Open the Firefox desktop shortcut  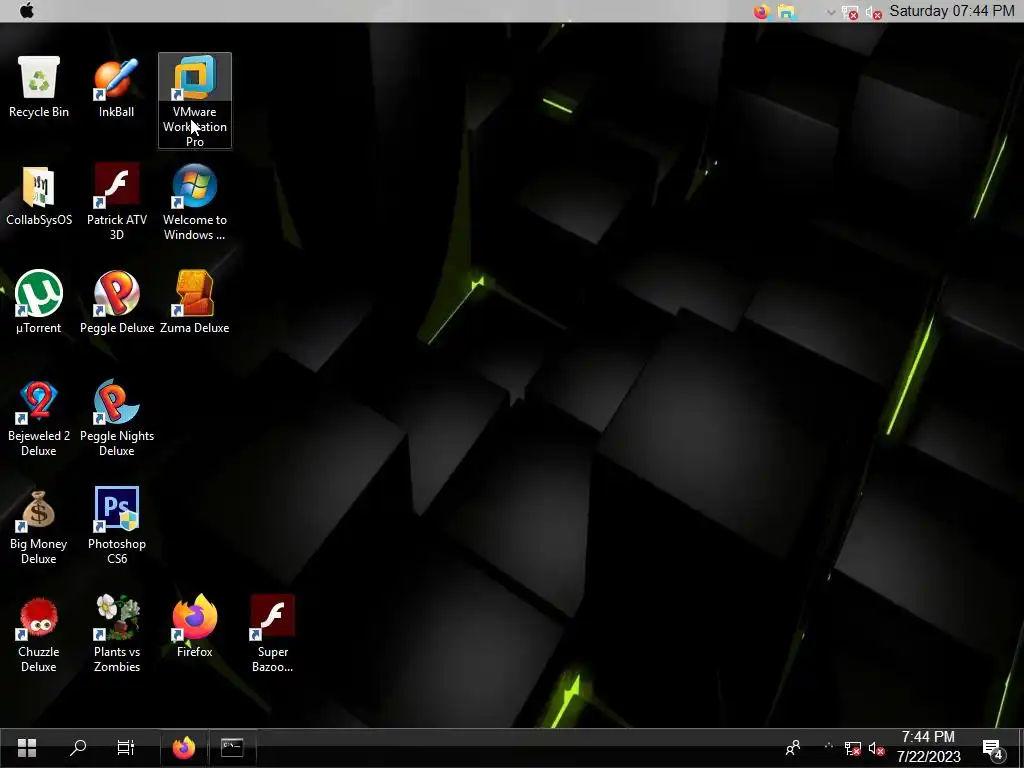195,626
